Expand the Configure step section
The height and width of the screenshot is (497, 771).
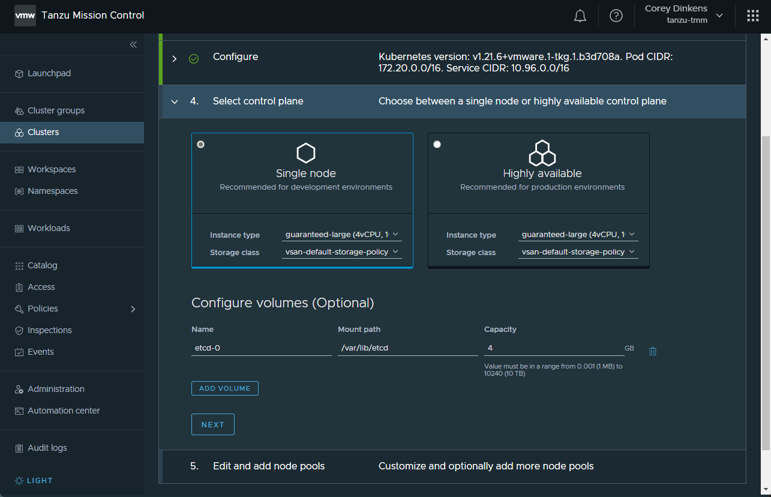[x=174, y=59]
